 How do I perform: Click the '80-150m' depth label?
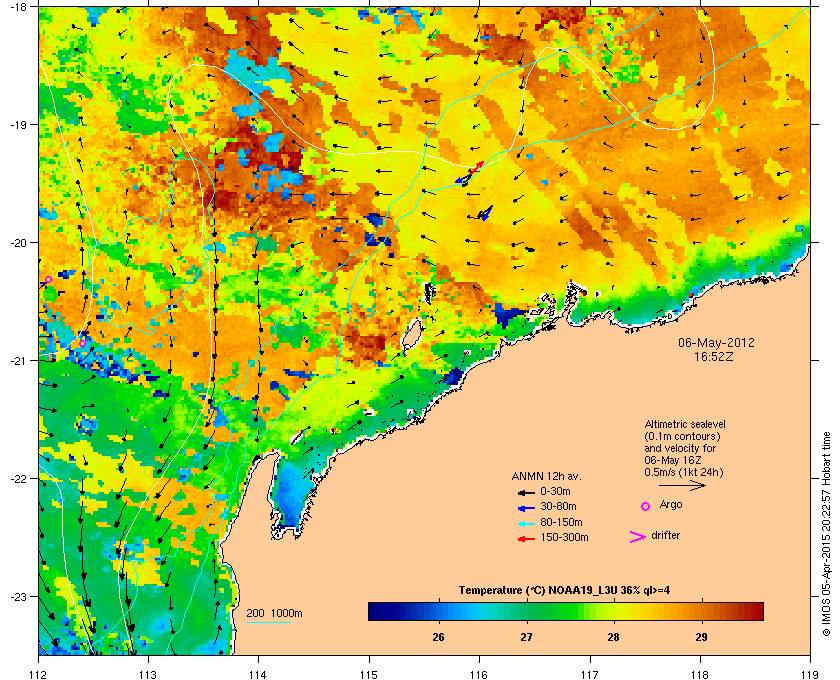tap(561, 522)
